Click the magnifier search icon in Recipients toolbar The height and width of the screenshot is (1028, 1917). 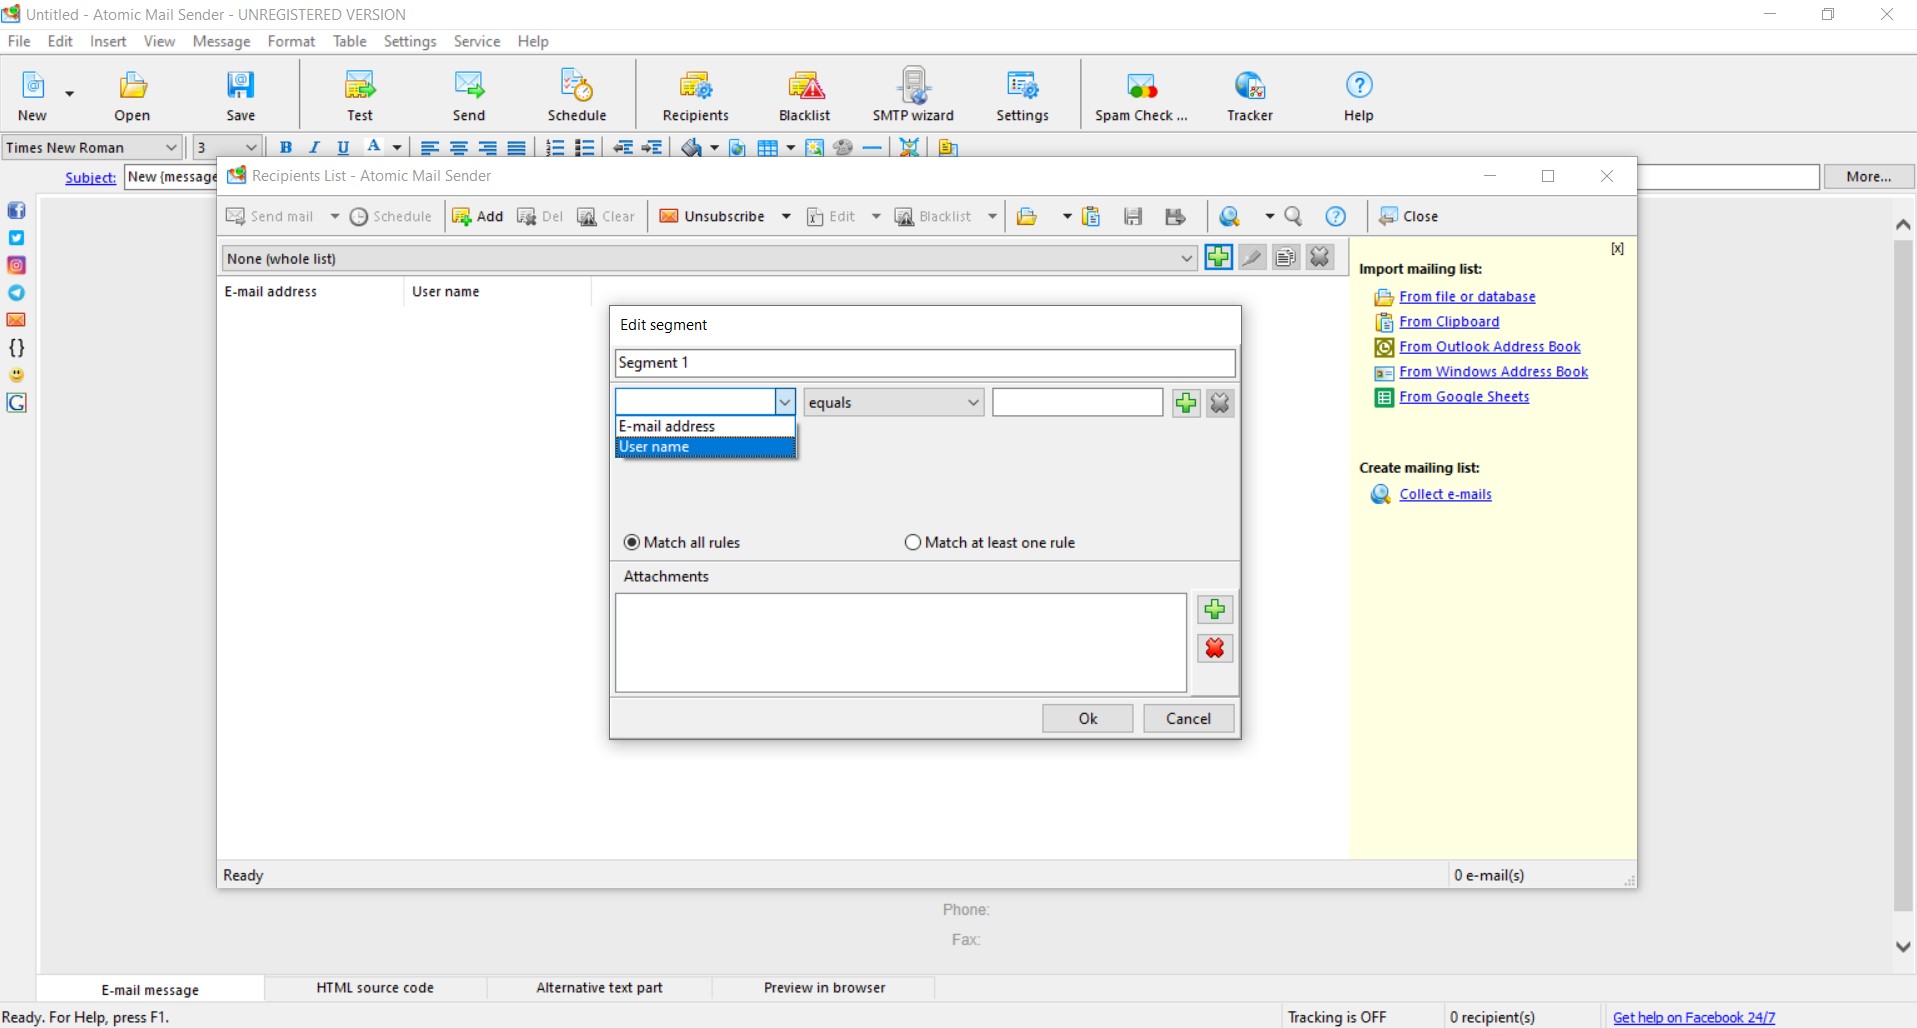(x=1293, y=216)
